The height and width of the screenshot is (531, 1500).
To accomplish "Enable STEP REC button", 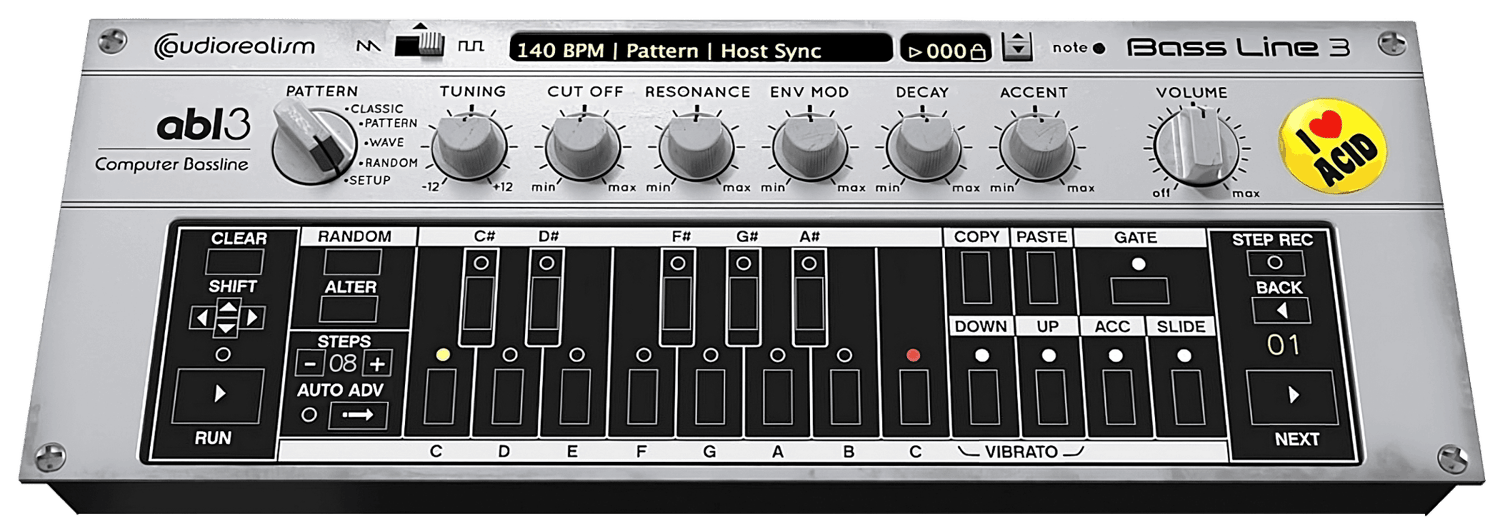I will (1275, 263).
